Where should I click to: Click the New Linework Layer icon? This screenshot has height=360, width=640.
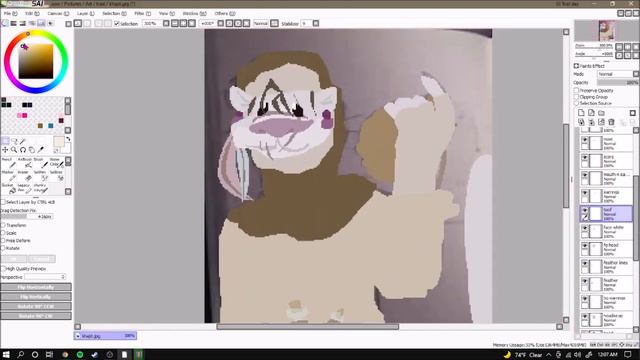[x=591, y=113]
